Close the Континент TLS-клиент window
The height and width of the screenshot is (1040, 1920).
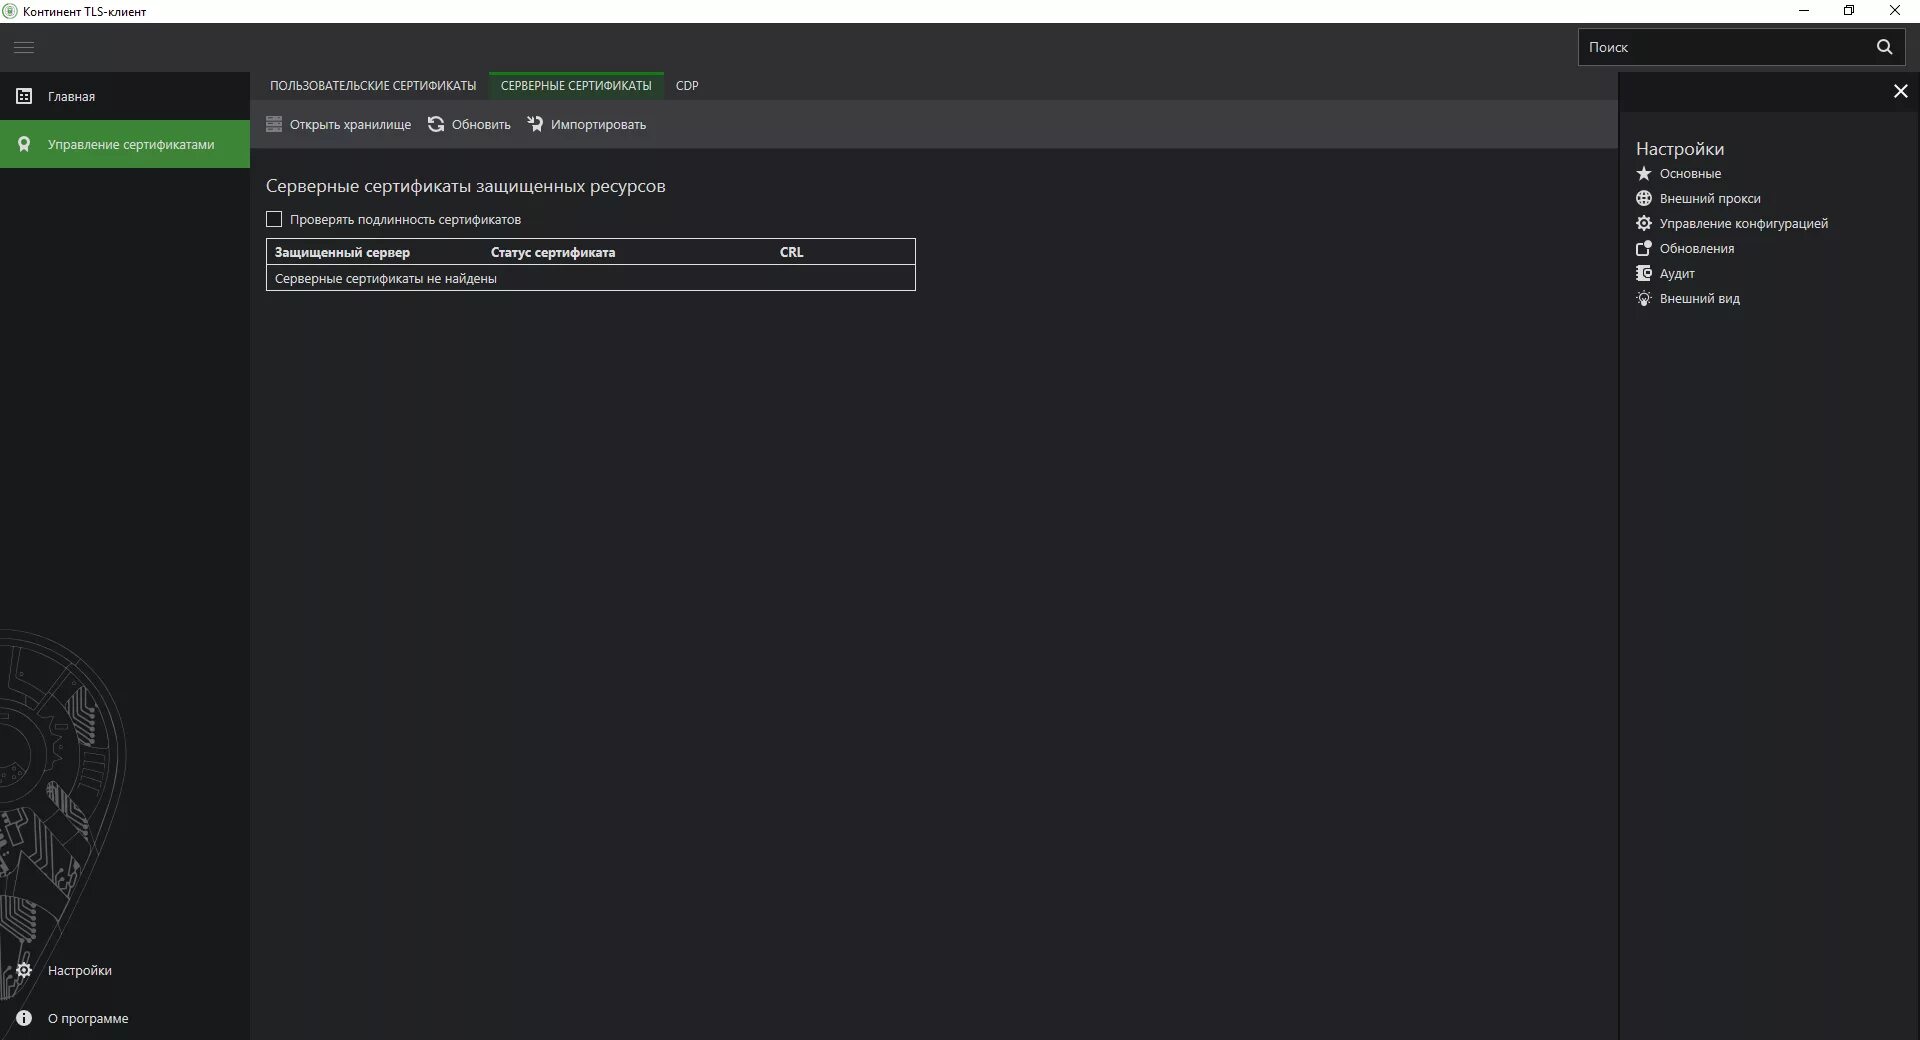tap(1895, 11)
